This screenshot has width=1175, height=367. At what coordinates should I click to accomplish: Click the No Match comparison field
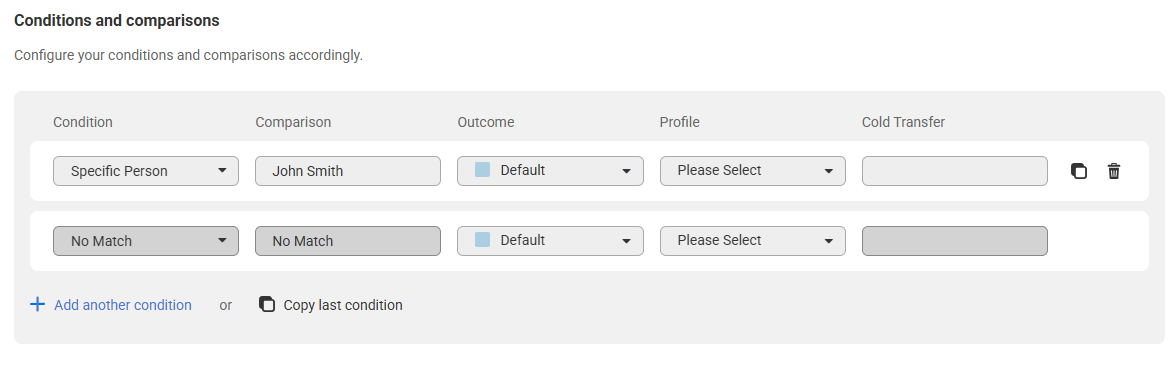348,241
